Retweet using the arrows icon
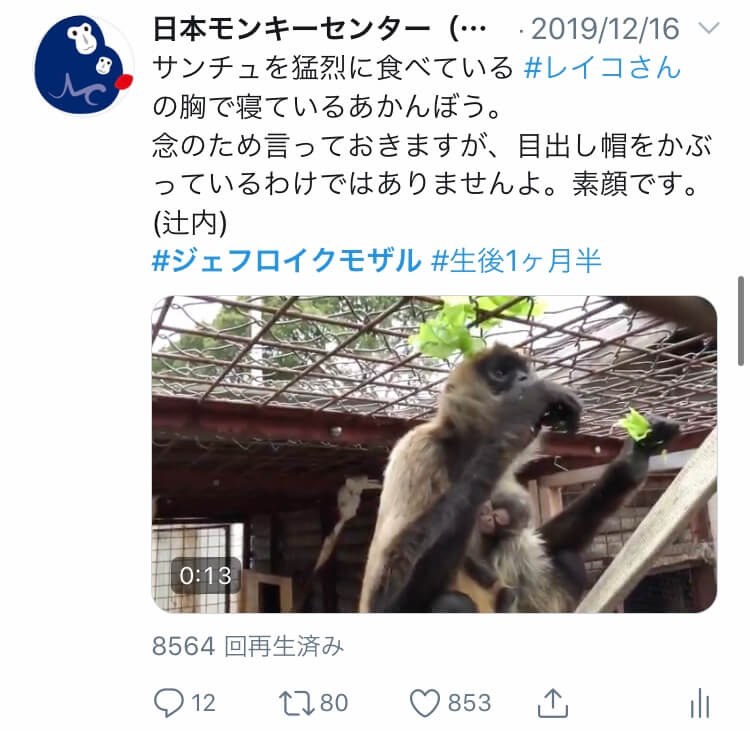750x731 pixels. tap(296, 703)
